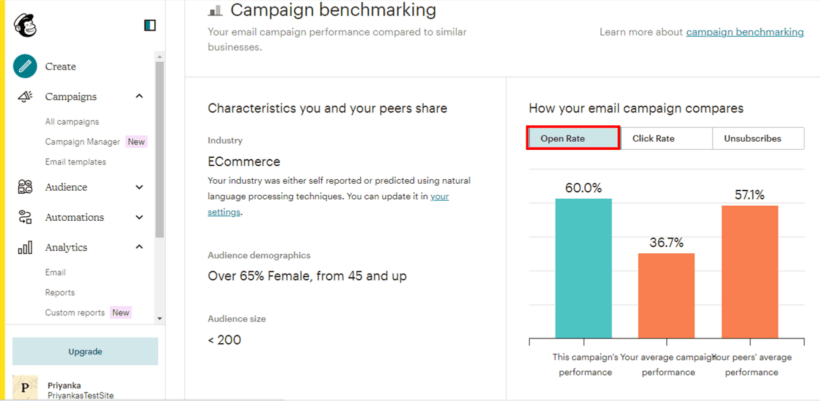Click the Analytics bar chart icon
The height and width of the screenshot is (401, 820).
pyautogui.click(x=25, y=247)
